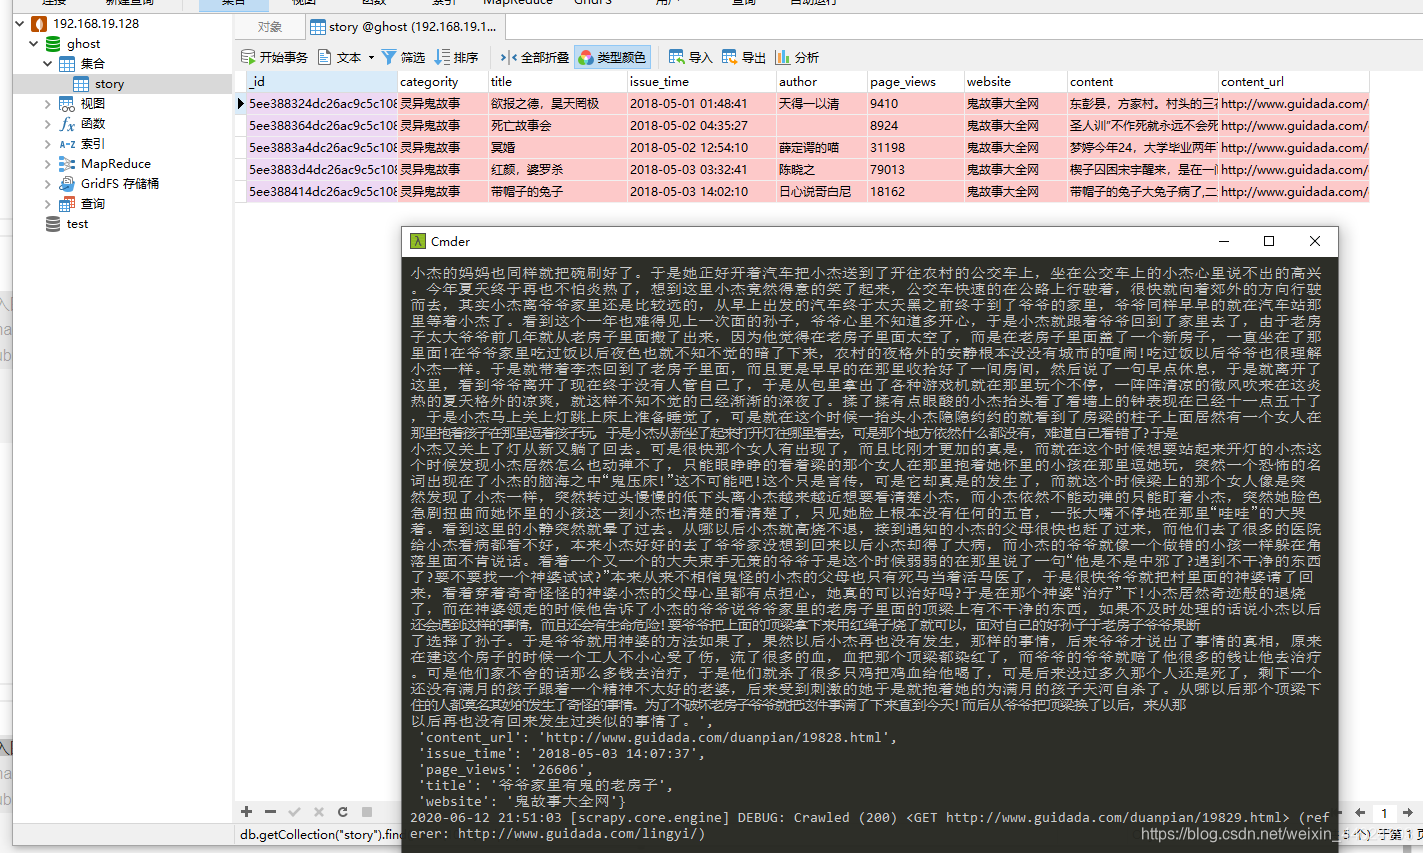Click the Queries (查询) node icon
The width and height of the screenshot is (1423, 853).
coord(67,203)
